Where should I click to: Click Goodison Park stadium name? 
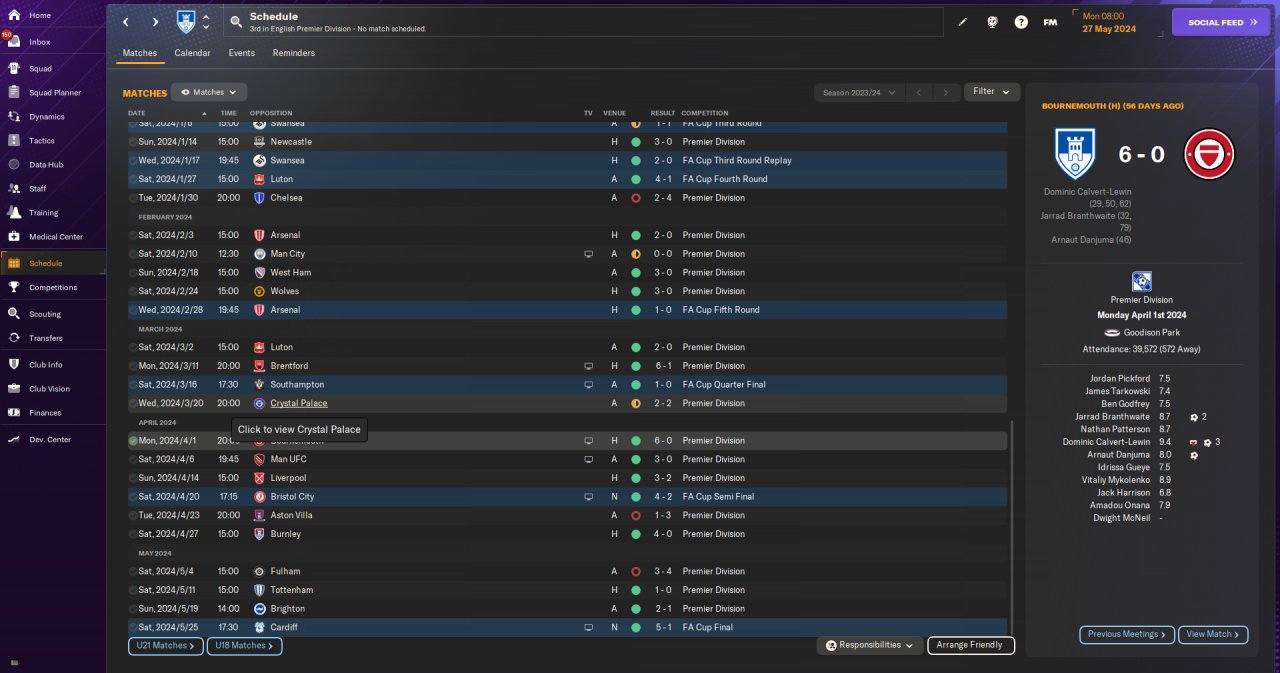[x=1151, y=332]
